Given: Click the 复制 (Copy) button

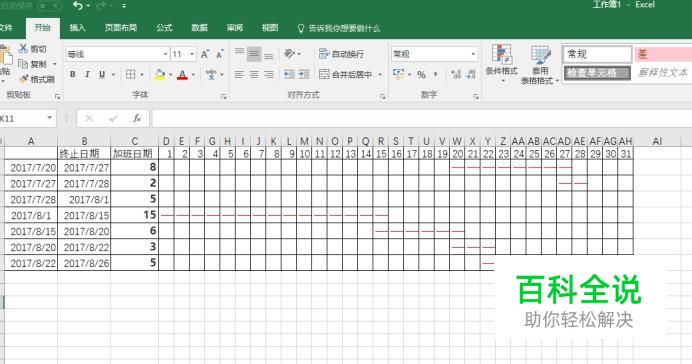Looking at the screenshot, I should tap(33, 64).
